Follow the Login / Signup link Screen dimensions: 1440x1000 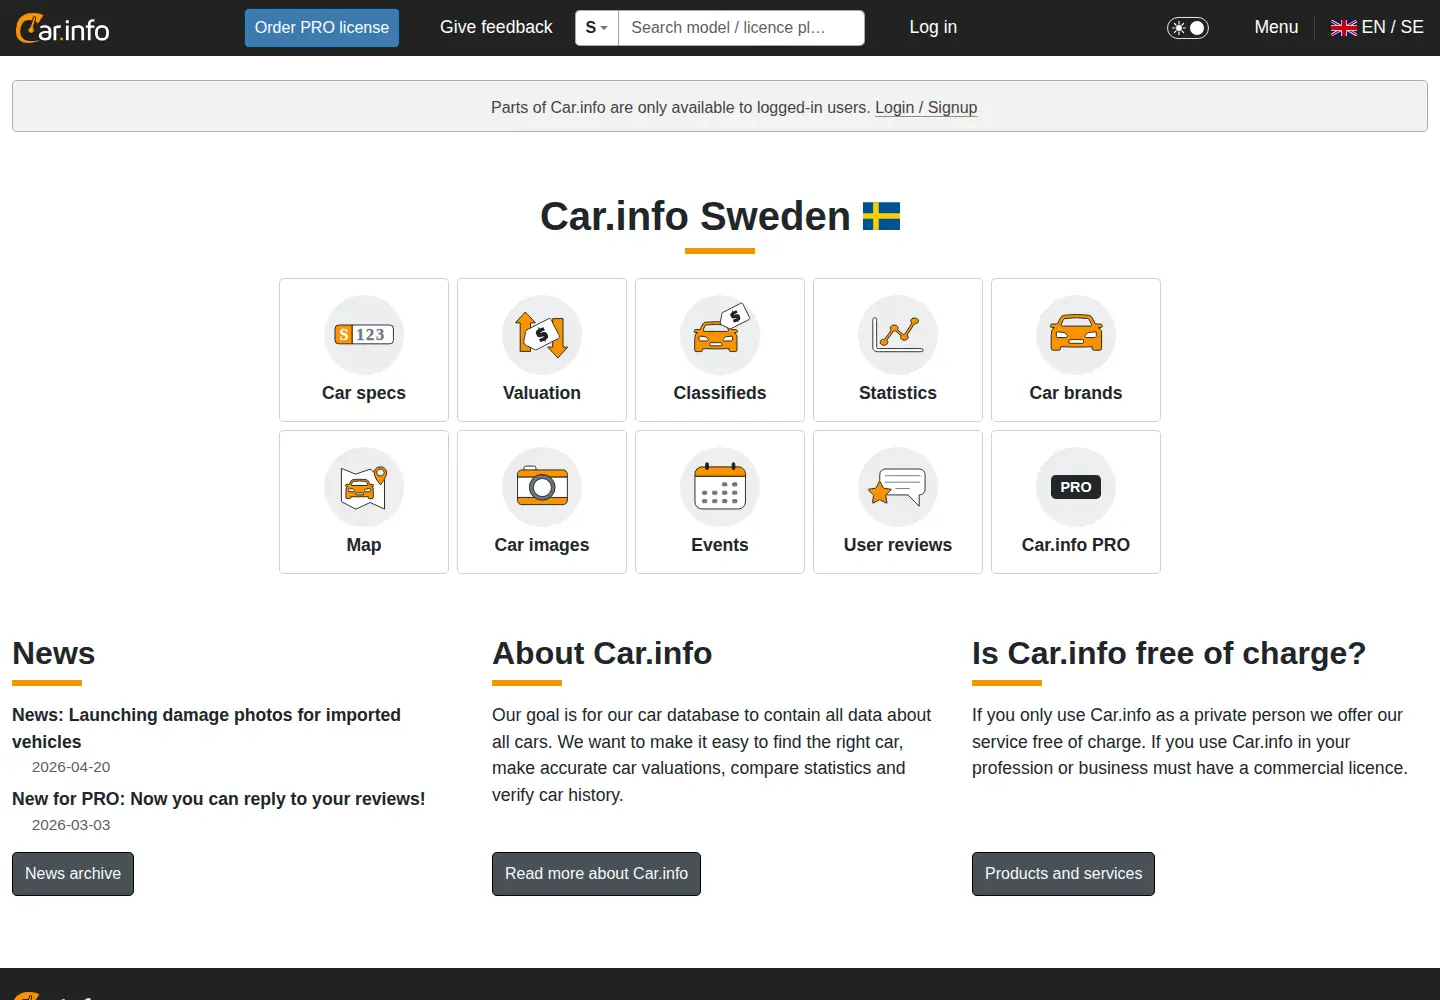[x=926, y=107]
